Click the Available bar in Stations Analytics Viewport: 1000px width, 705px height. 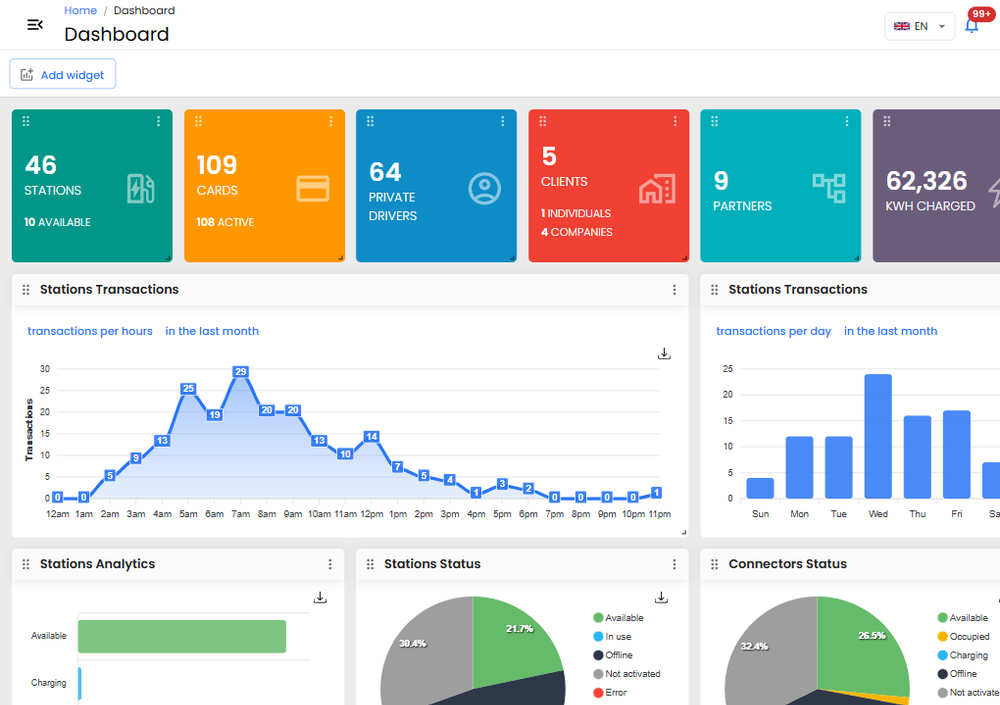182,636
